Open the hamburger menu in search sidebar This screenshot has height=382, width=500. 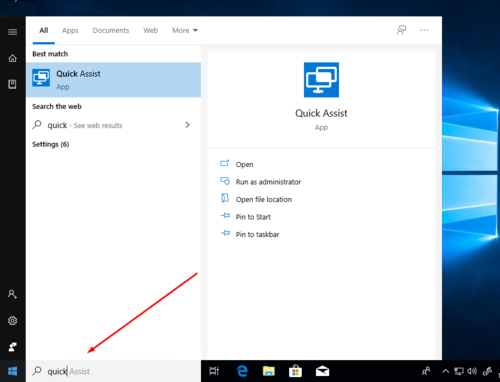pyautogui.click(x=12, y=32)
